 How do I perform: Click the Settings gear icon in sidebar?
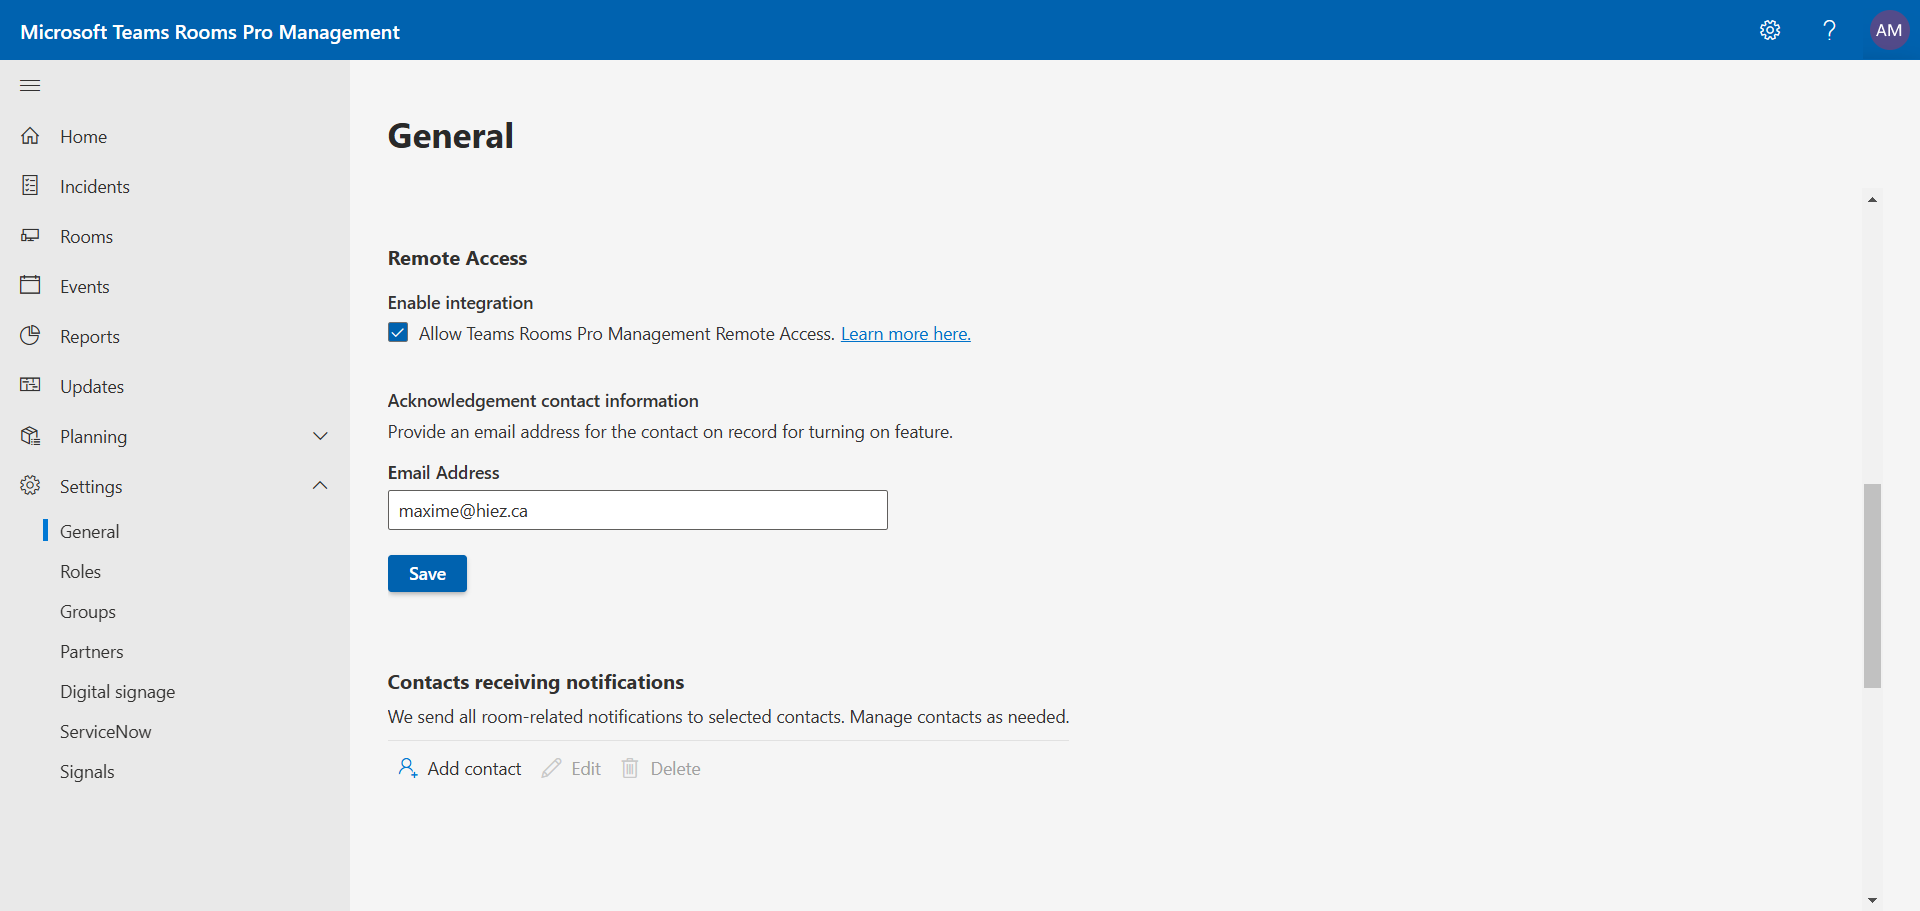tap(31, 485)
